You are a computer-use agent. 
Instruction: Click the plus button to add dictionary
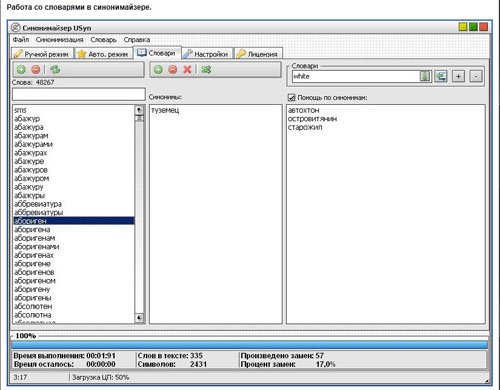(x=458, y=76)
